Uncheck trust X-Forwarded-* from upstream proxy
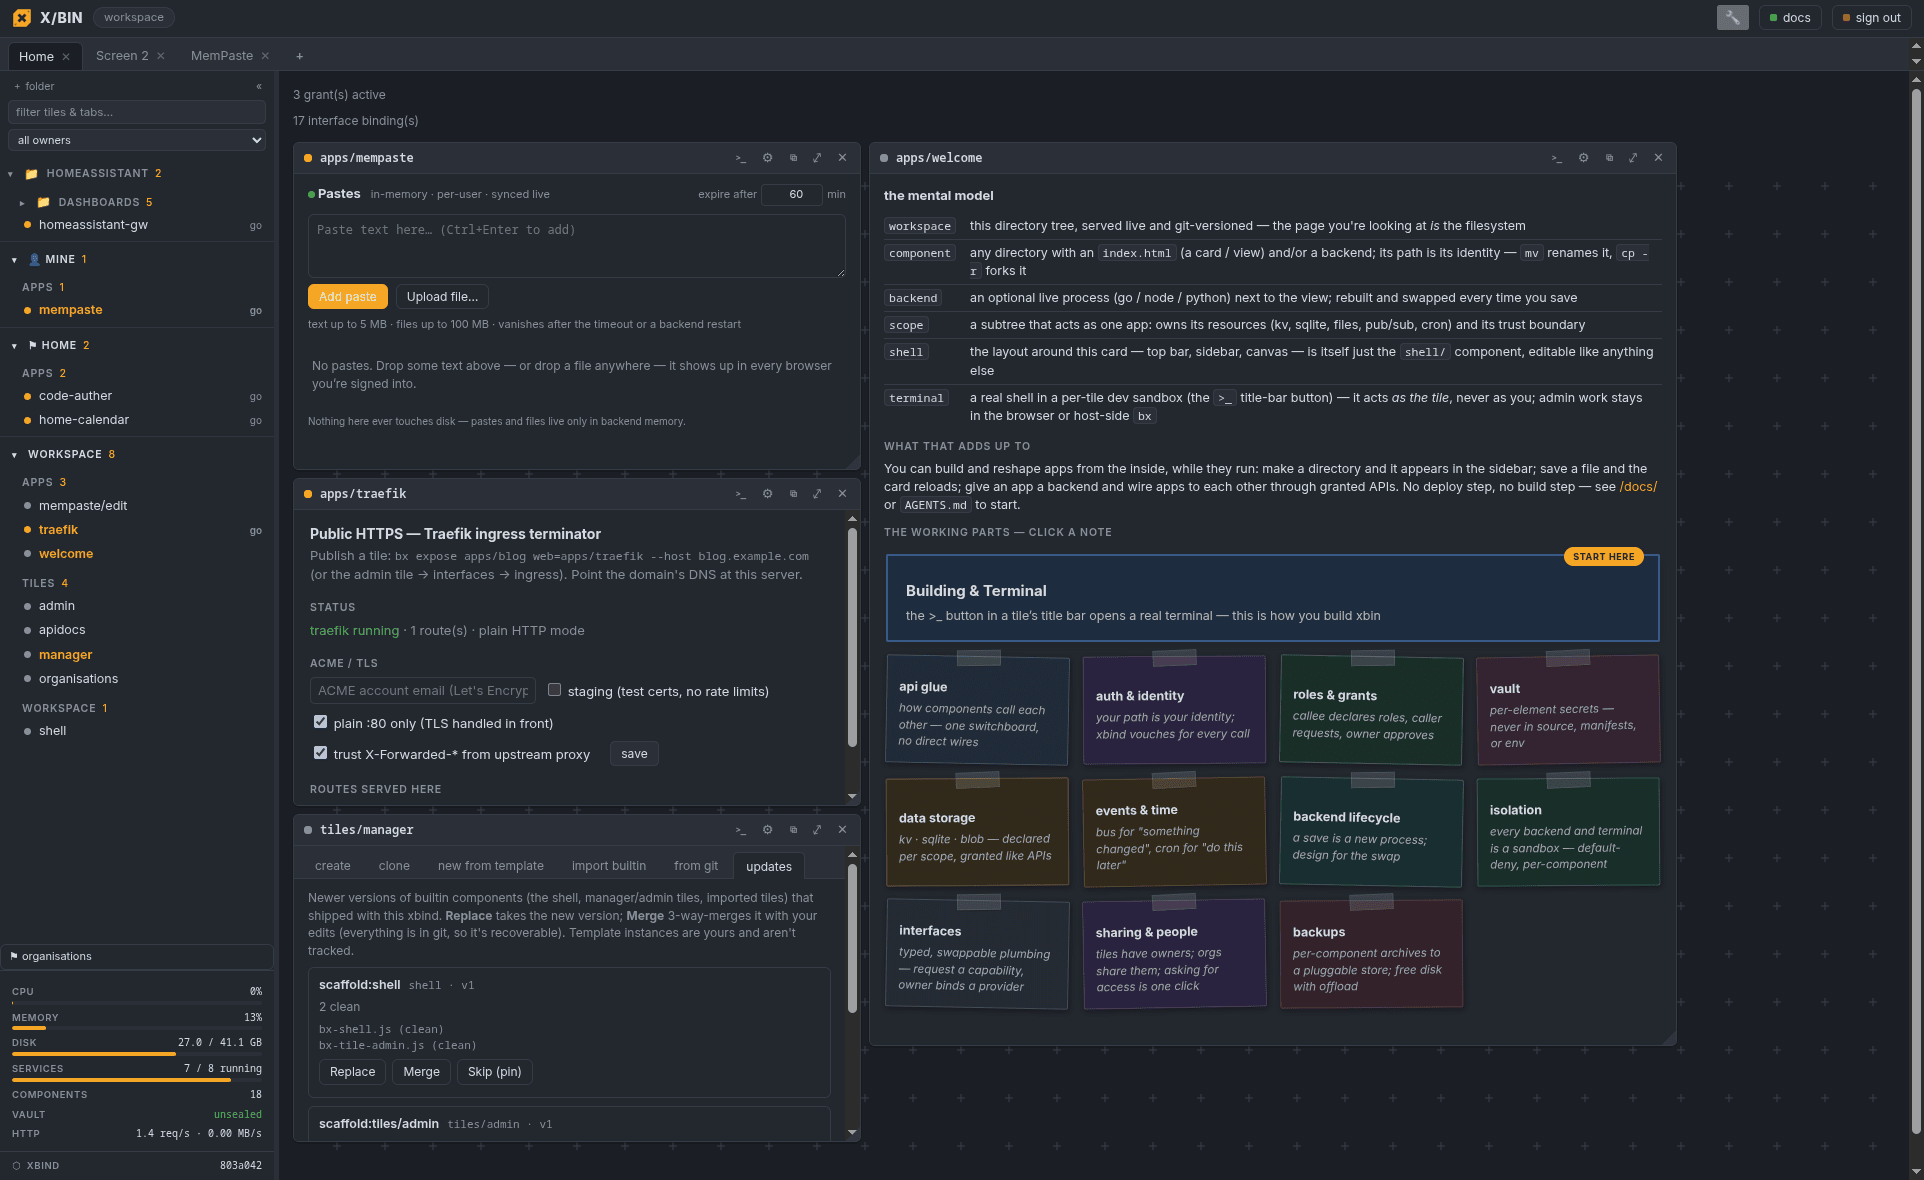Viewport: 1924px width, 1180px height. click(320, 753)
